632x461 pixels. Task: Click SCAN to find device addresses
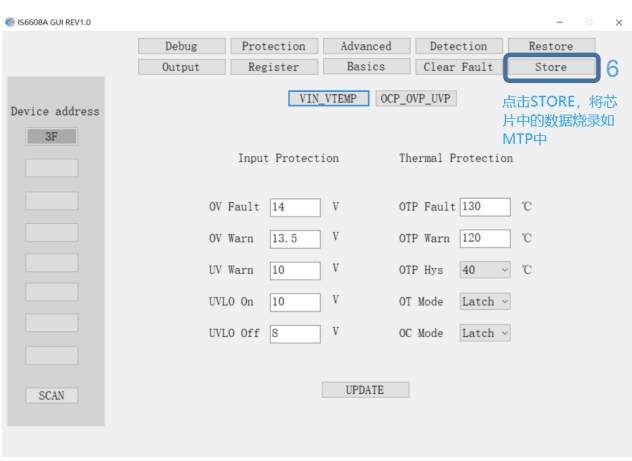[x=51, y=395]
